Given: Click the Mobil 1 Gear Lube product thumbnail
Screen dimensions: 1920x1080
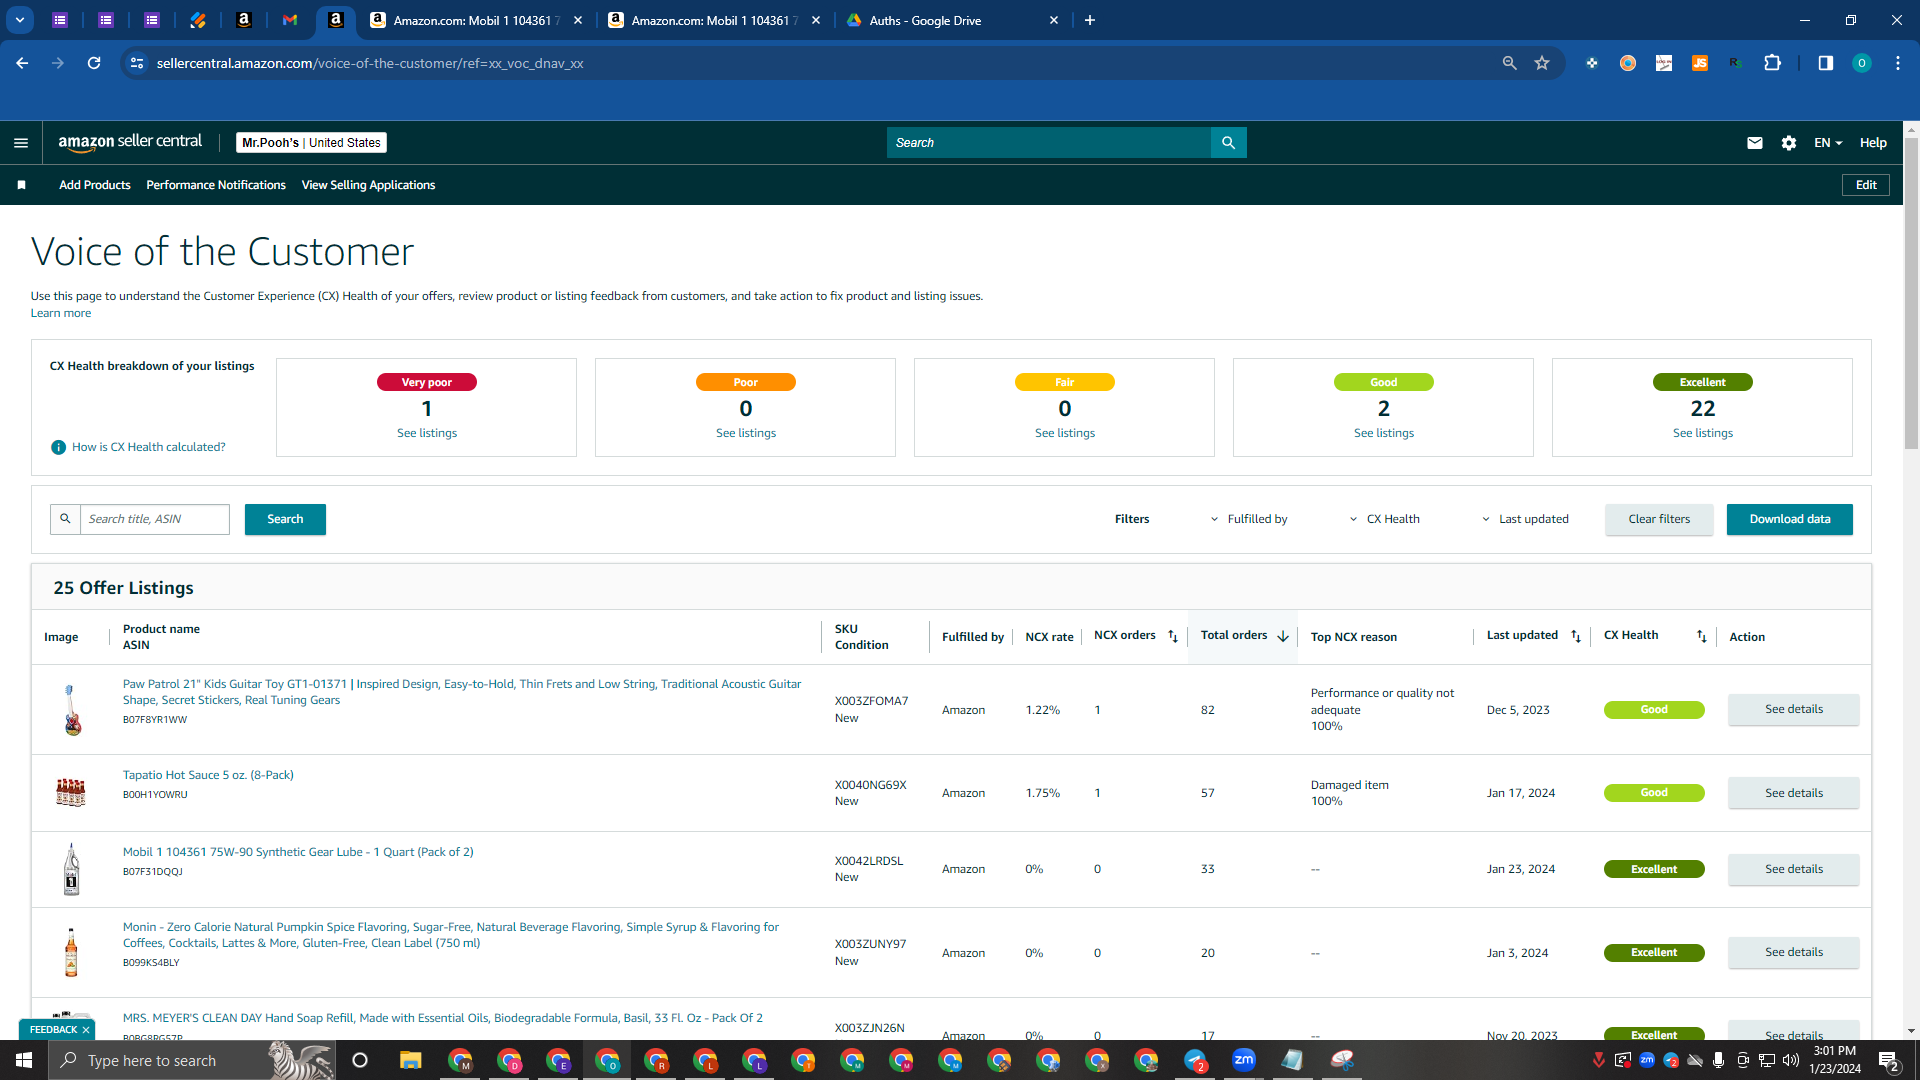Looking at the screenshot, I should pyautogui.click(x=71, y=869).
